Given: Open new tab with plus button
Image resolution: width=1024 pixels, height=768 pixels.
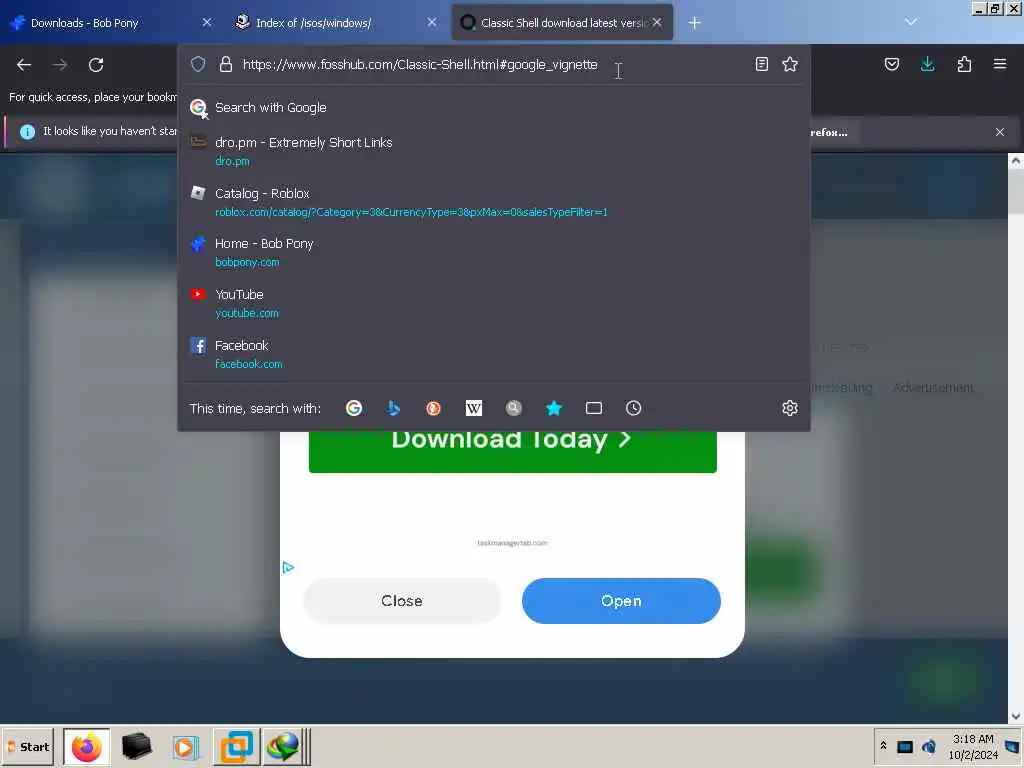Looking at the screenshot, I should (x=694, y=23).
